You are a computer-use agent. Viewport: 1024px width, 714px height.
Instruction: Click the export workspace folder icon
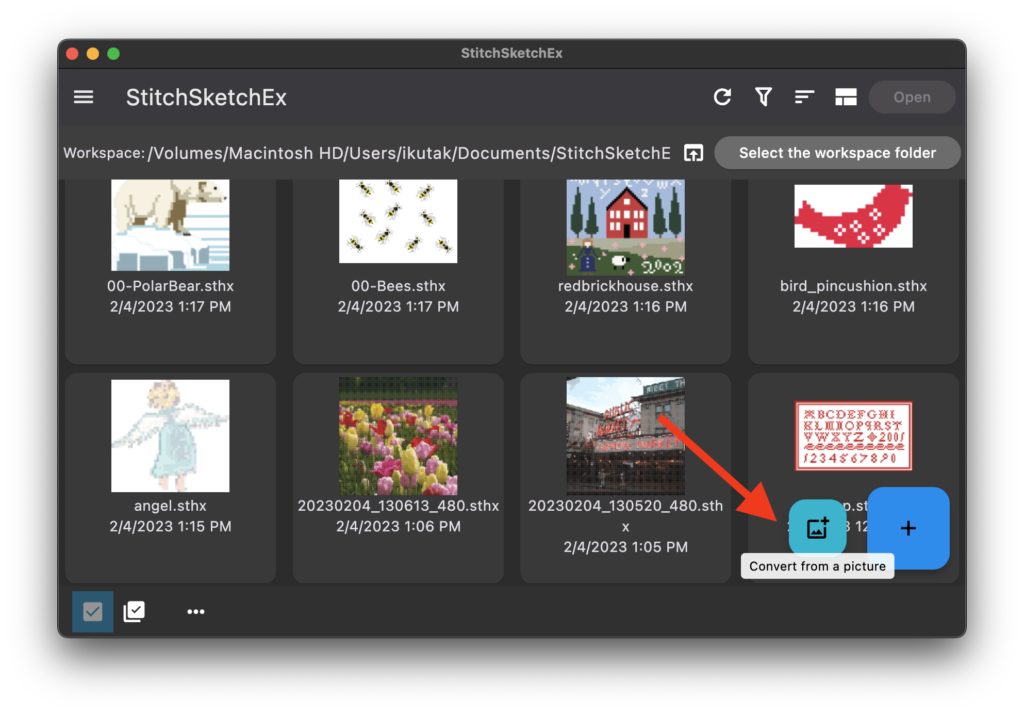point(693,153)
